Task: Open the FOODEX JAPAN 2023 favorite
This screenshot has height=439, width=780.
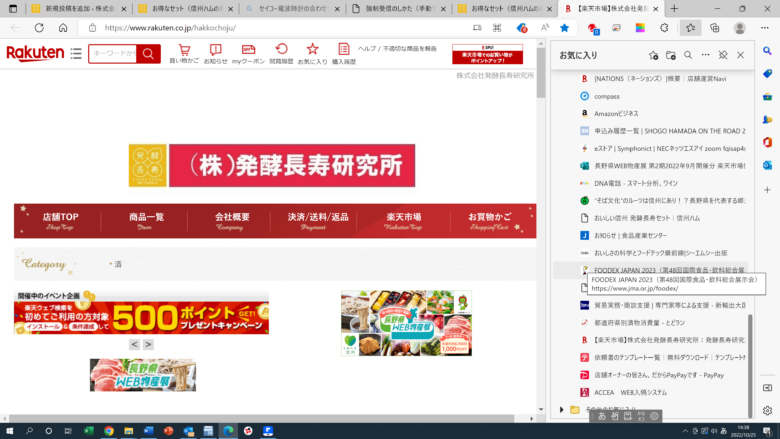Action: 650,270
